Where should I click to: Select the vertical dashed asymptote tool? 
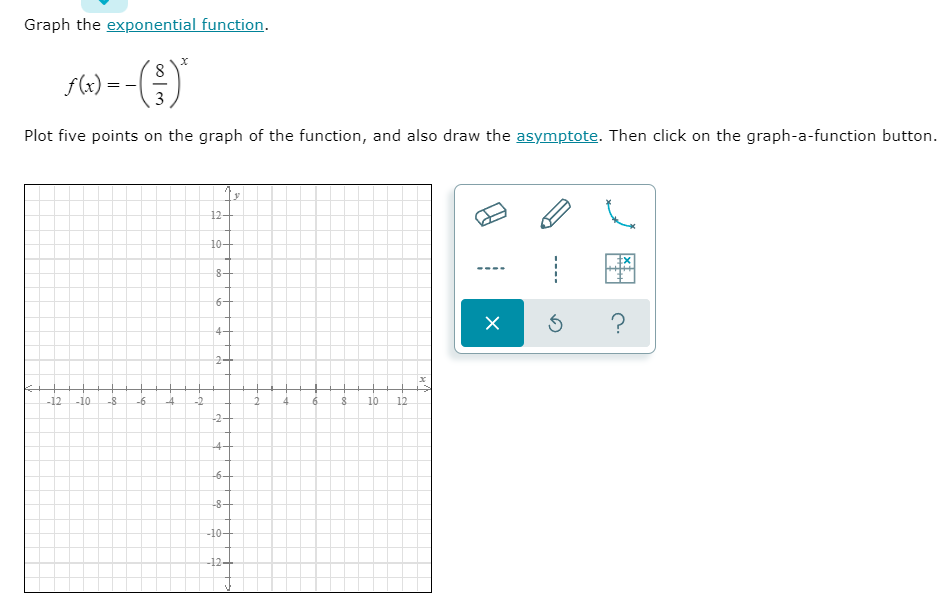click(558, 268)
